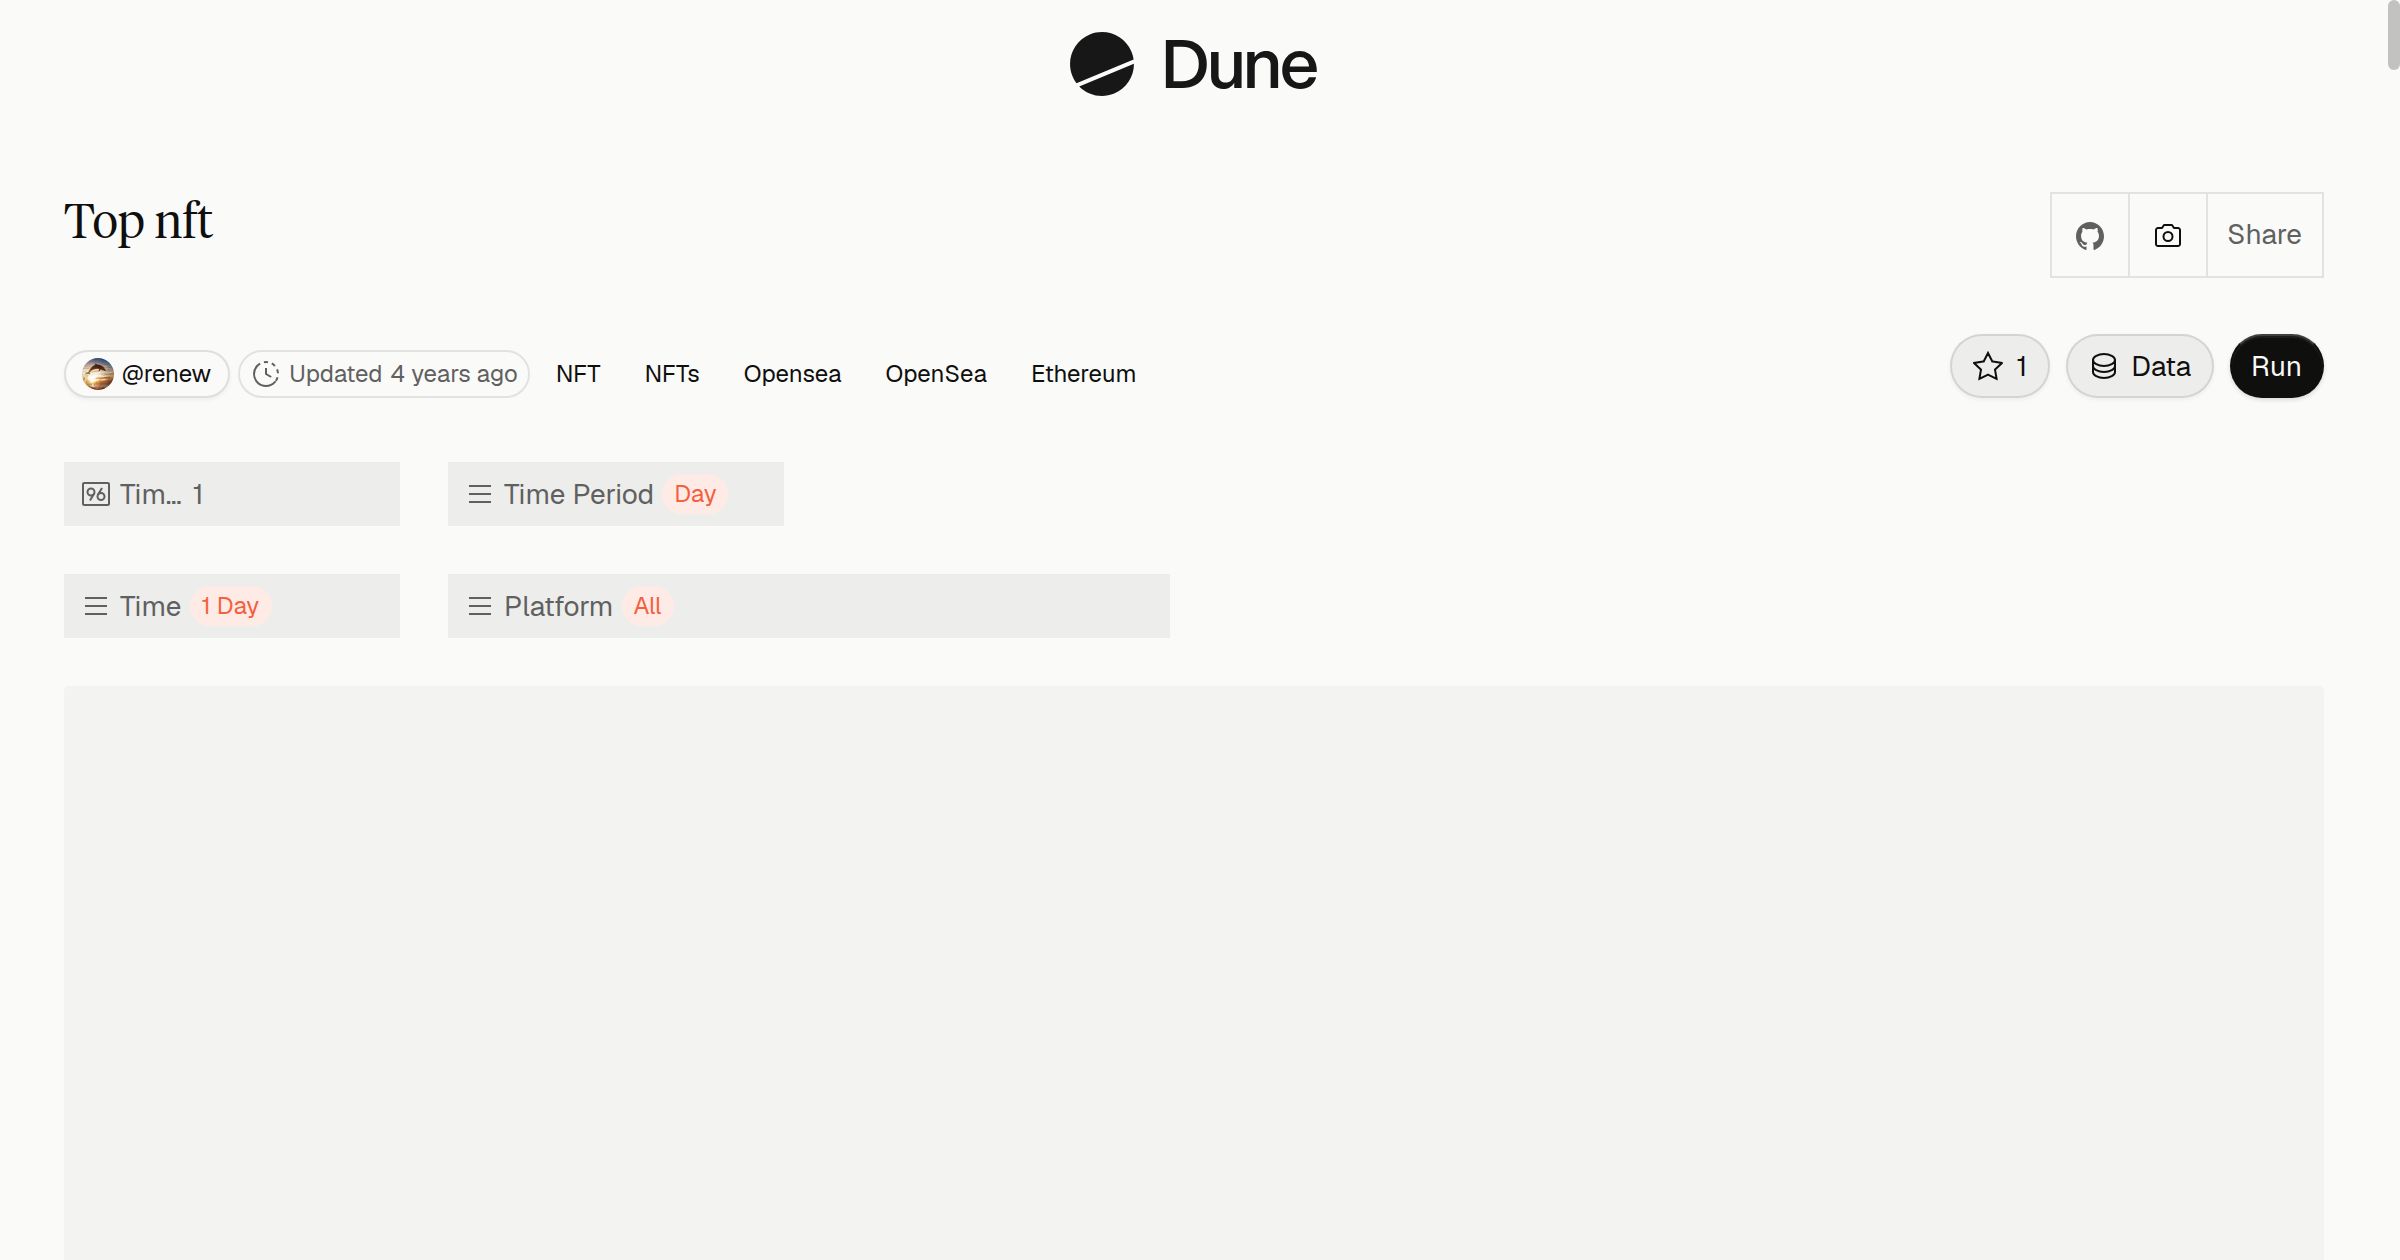Click the Day value badge
This screenshot has height=1260, width=2400.
pos(695,494)
